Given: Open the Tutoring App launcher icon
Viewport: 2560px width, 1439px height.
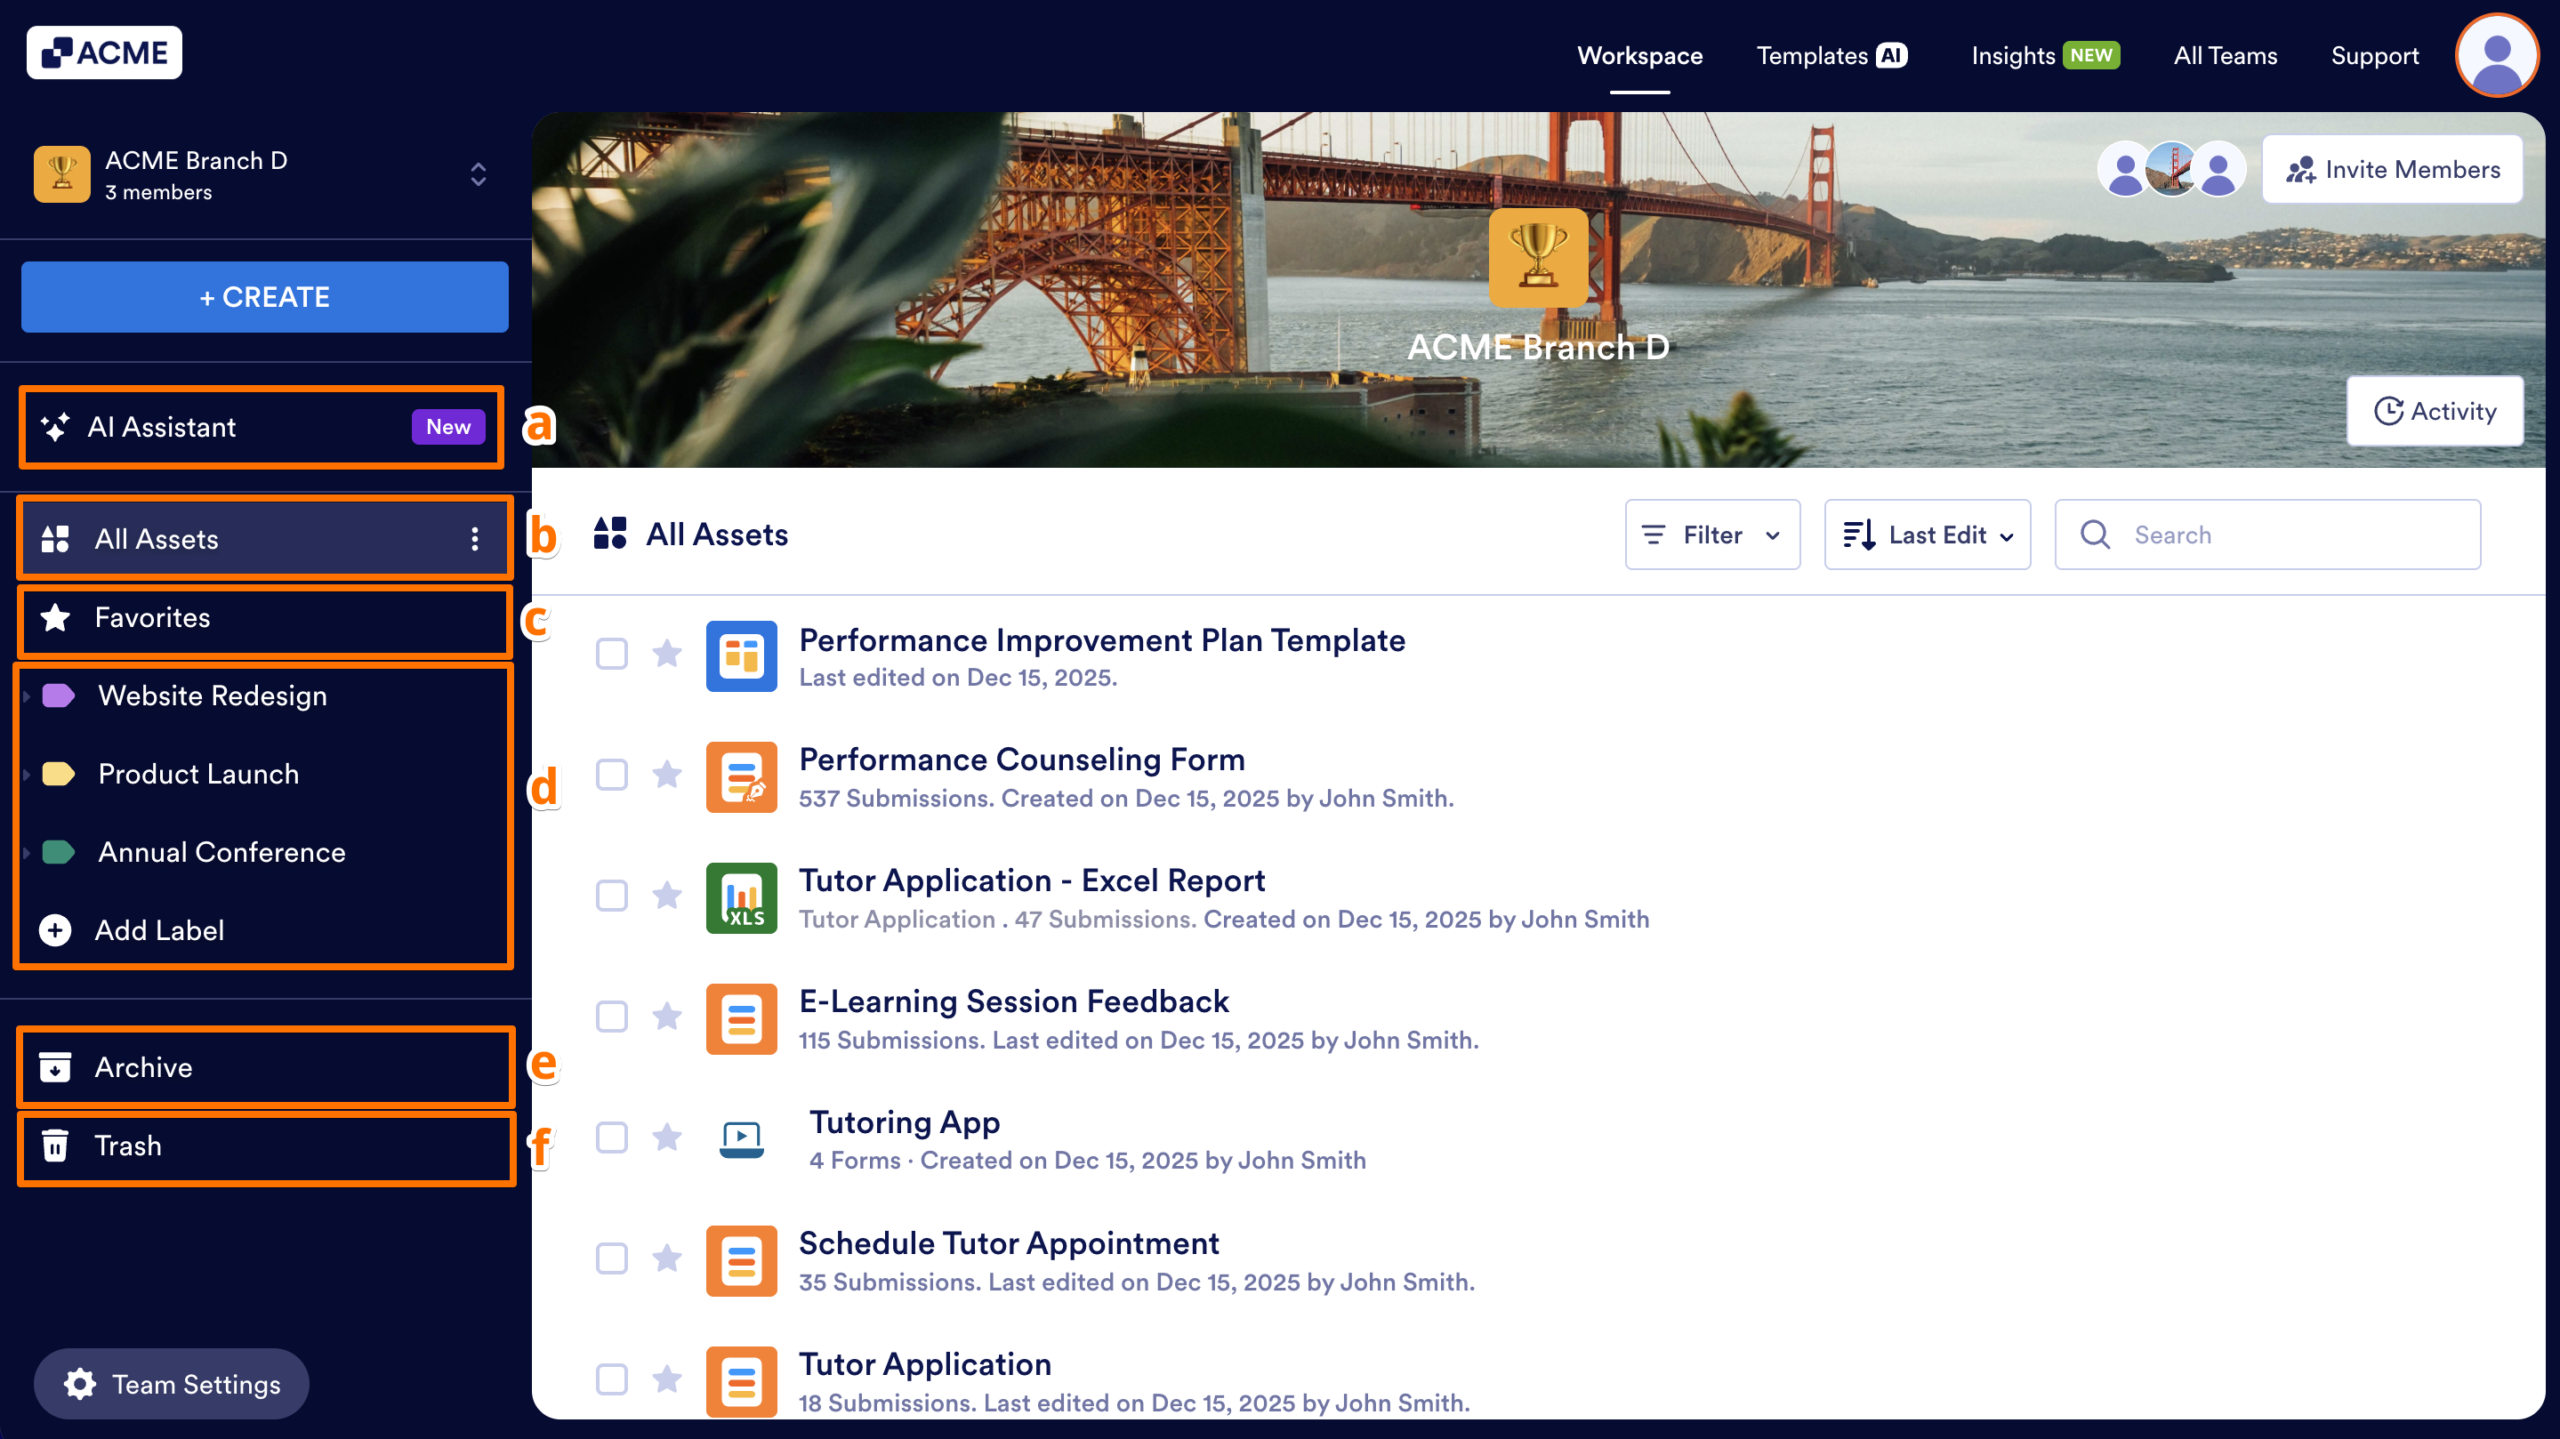Looking at the screenshot, I should [x=740, y=1139].
